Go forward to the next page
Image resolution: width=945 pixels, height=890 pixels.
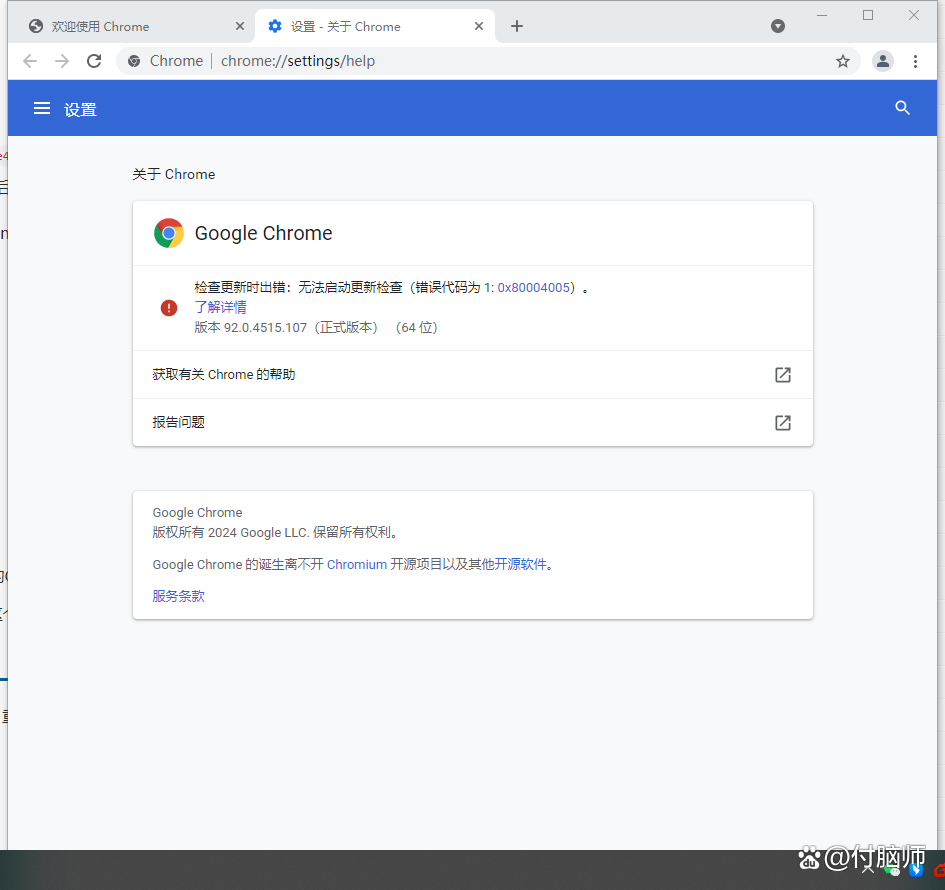(62, 61)
